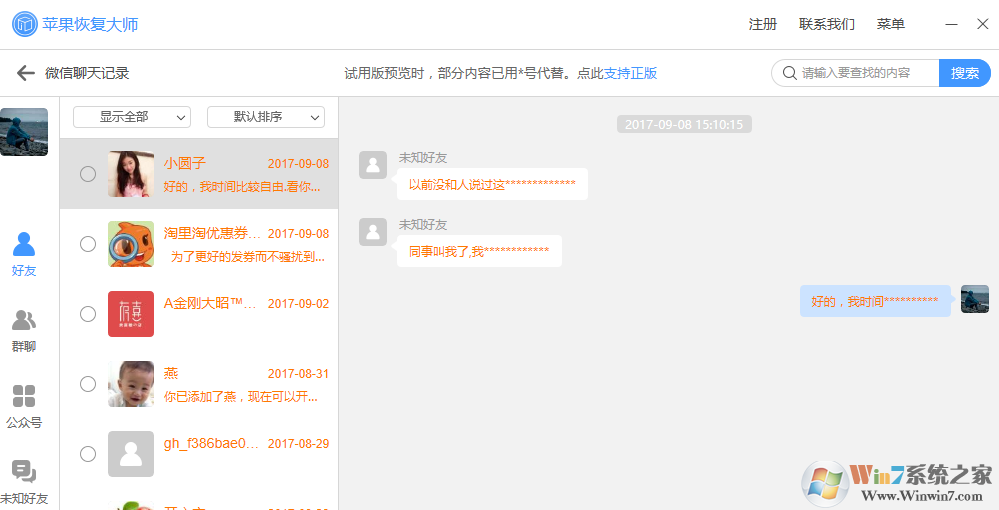This screenshot has width=999, height=510.
Task: Click 为了更好的发券而不骚扰到 preview text
Action: point(248,257)
